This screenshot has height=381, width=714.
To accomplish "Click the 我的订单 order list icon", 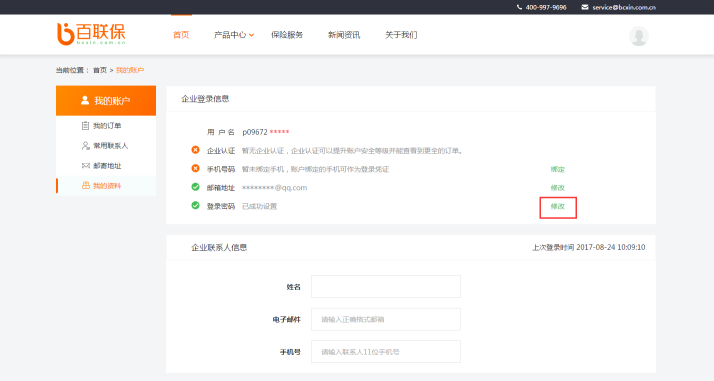I will 85,126.
